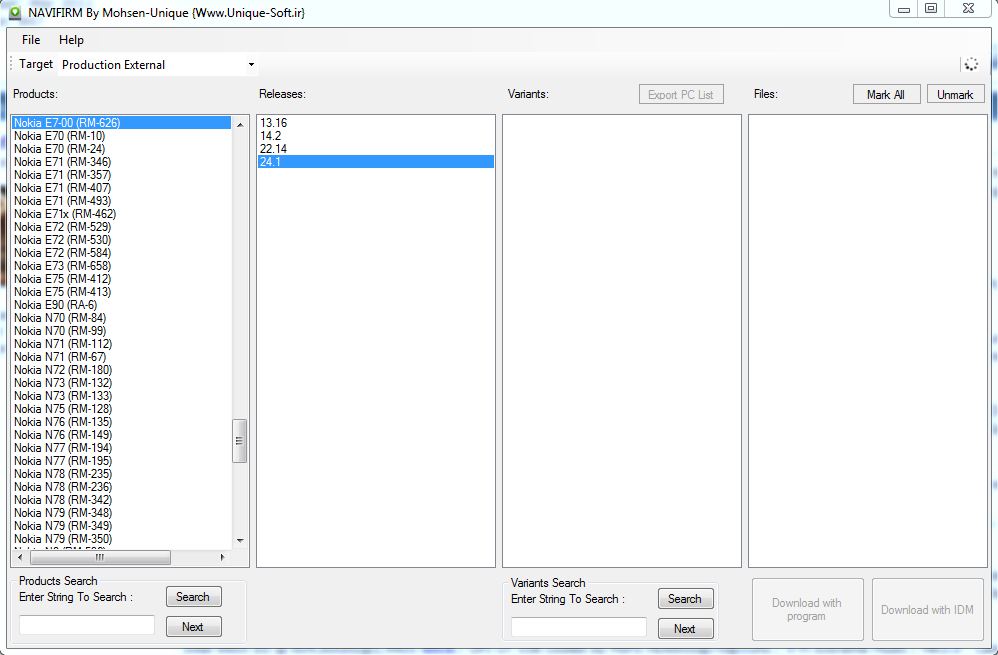Select Nokia E72 (RM-529)
The height and width of the screenshot is (655, 998).
point(122,227)
